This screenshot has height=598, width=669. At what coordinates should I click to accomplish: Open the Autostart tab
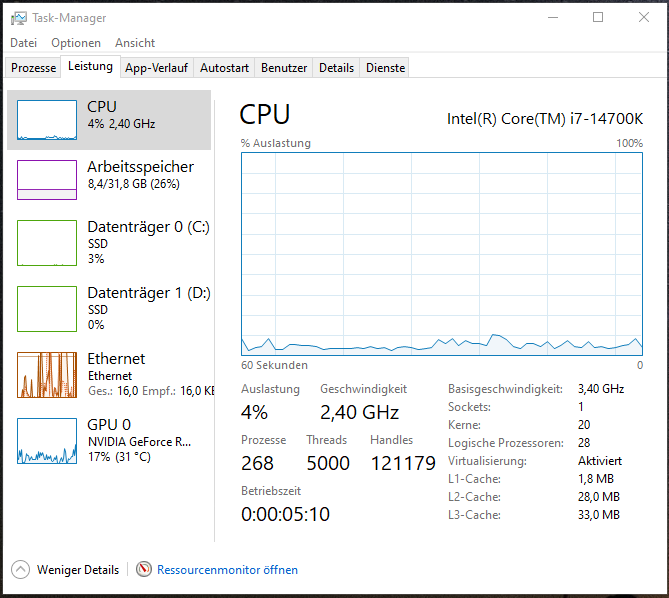224,68
